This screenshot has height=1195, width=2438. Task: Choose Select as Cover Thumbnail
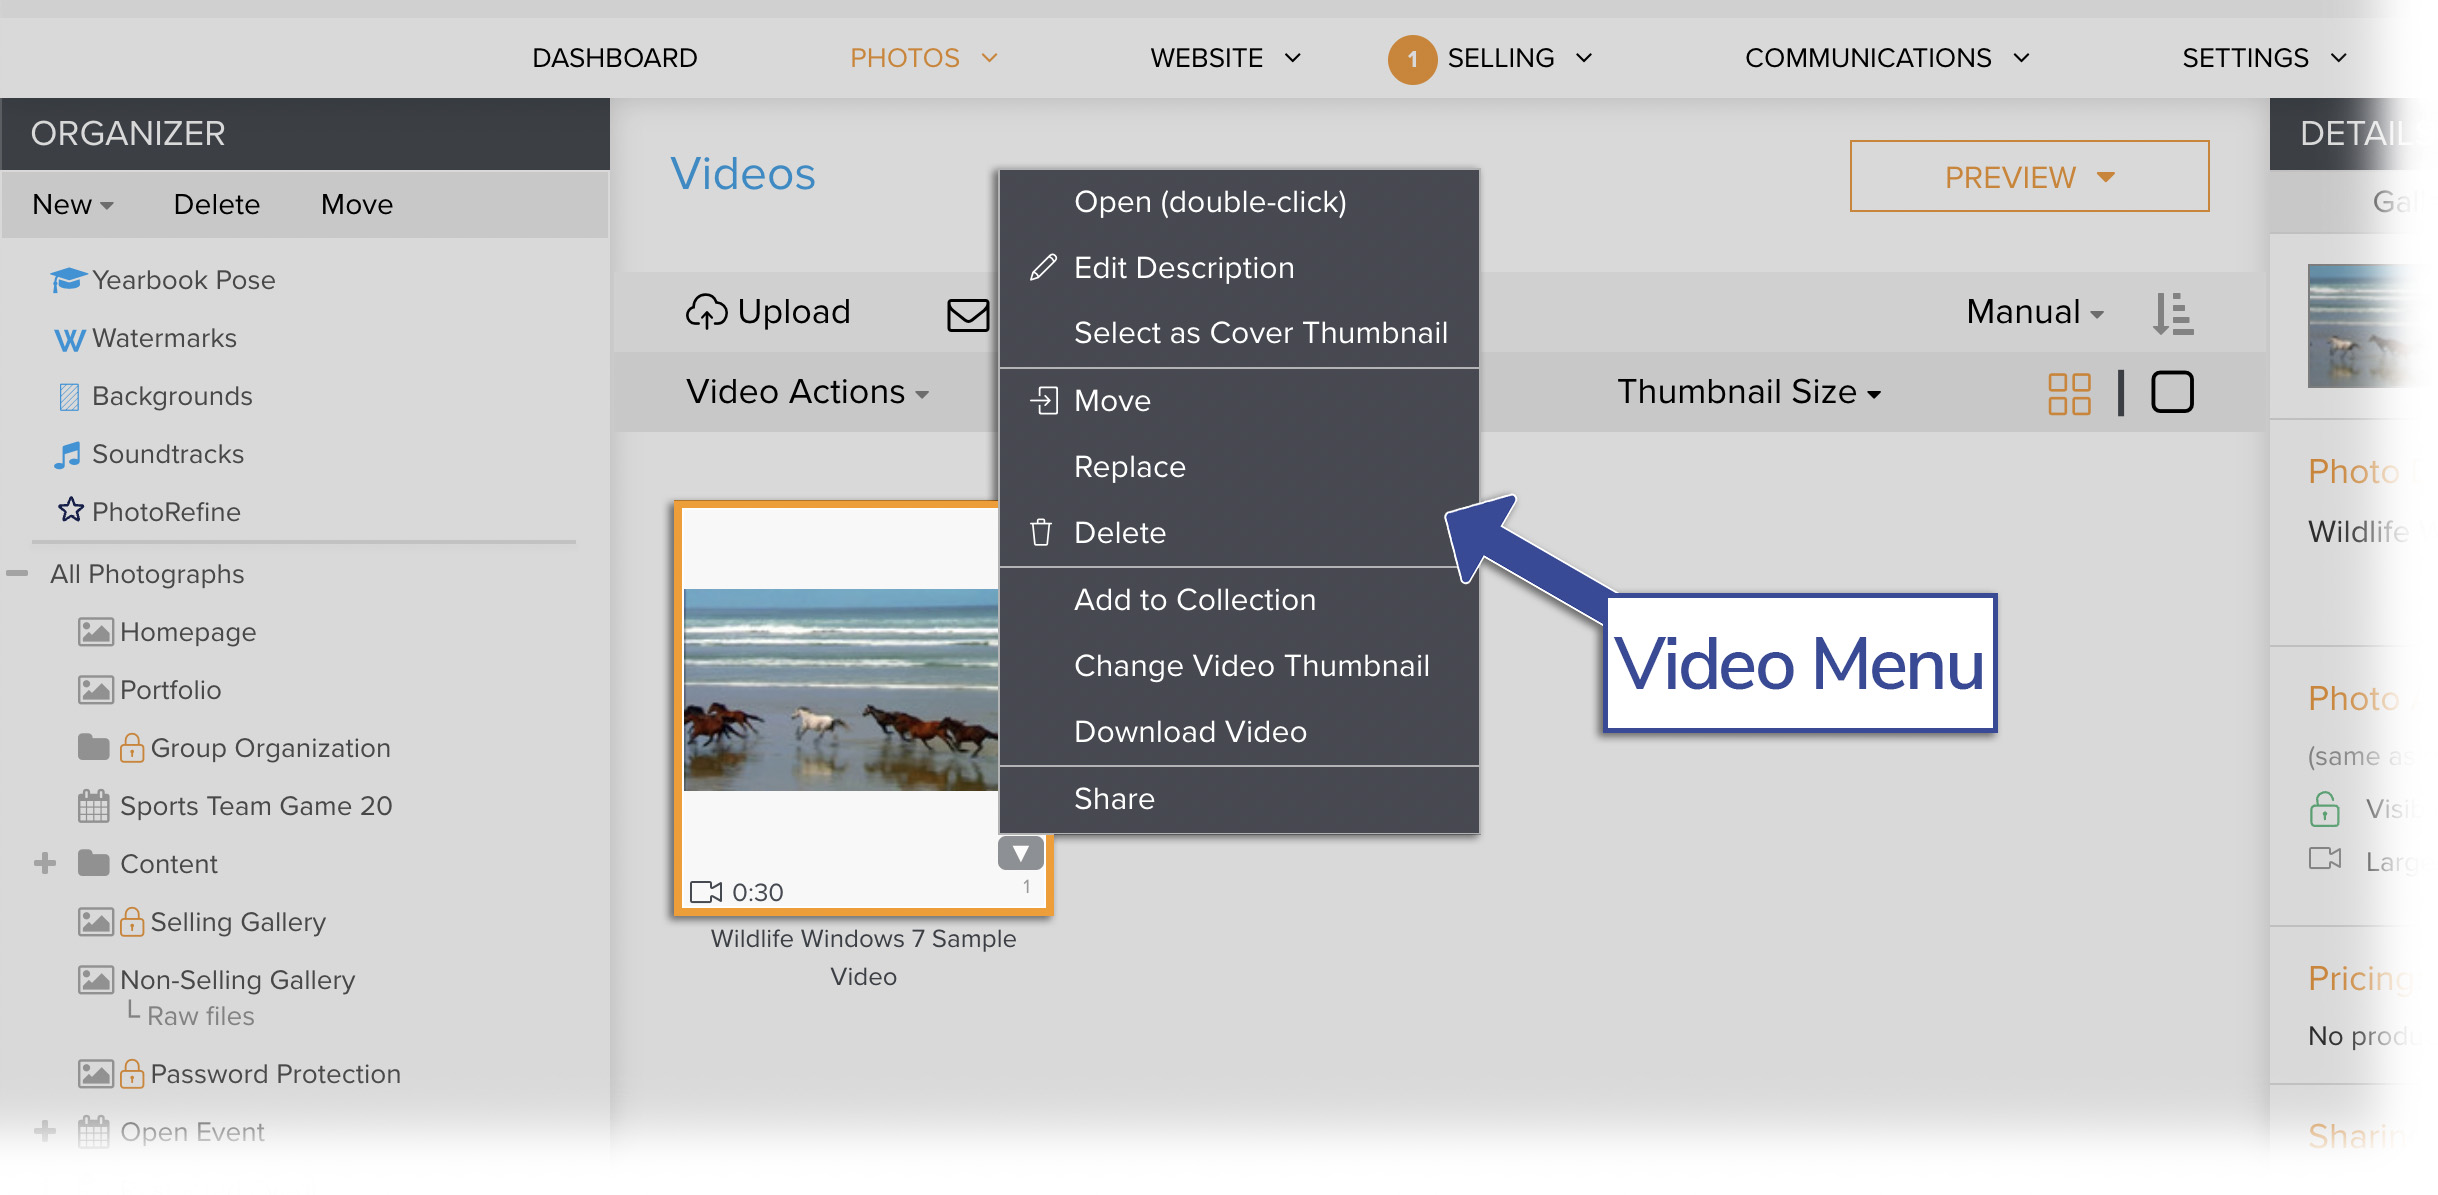point(1239,333)
